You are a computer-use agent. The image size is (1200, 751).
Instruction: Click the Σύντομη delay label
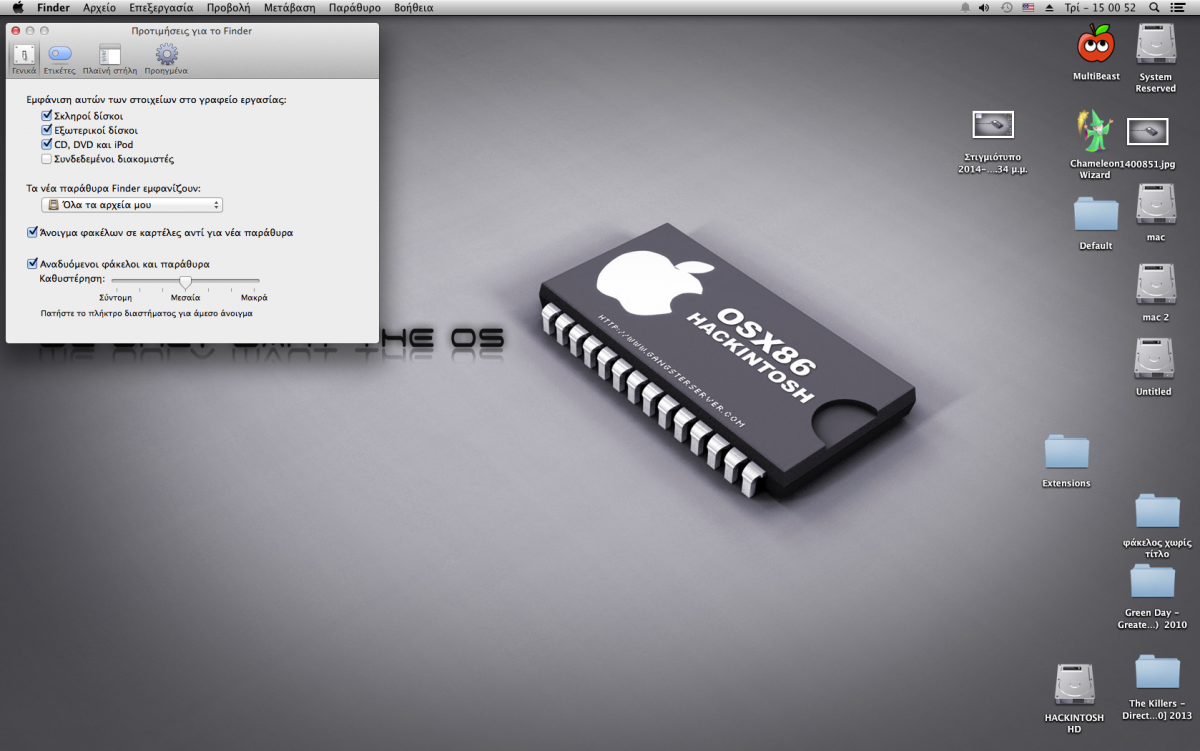(115, 298)
